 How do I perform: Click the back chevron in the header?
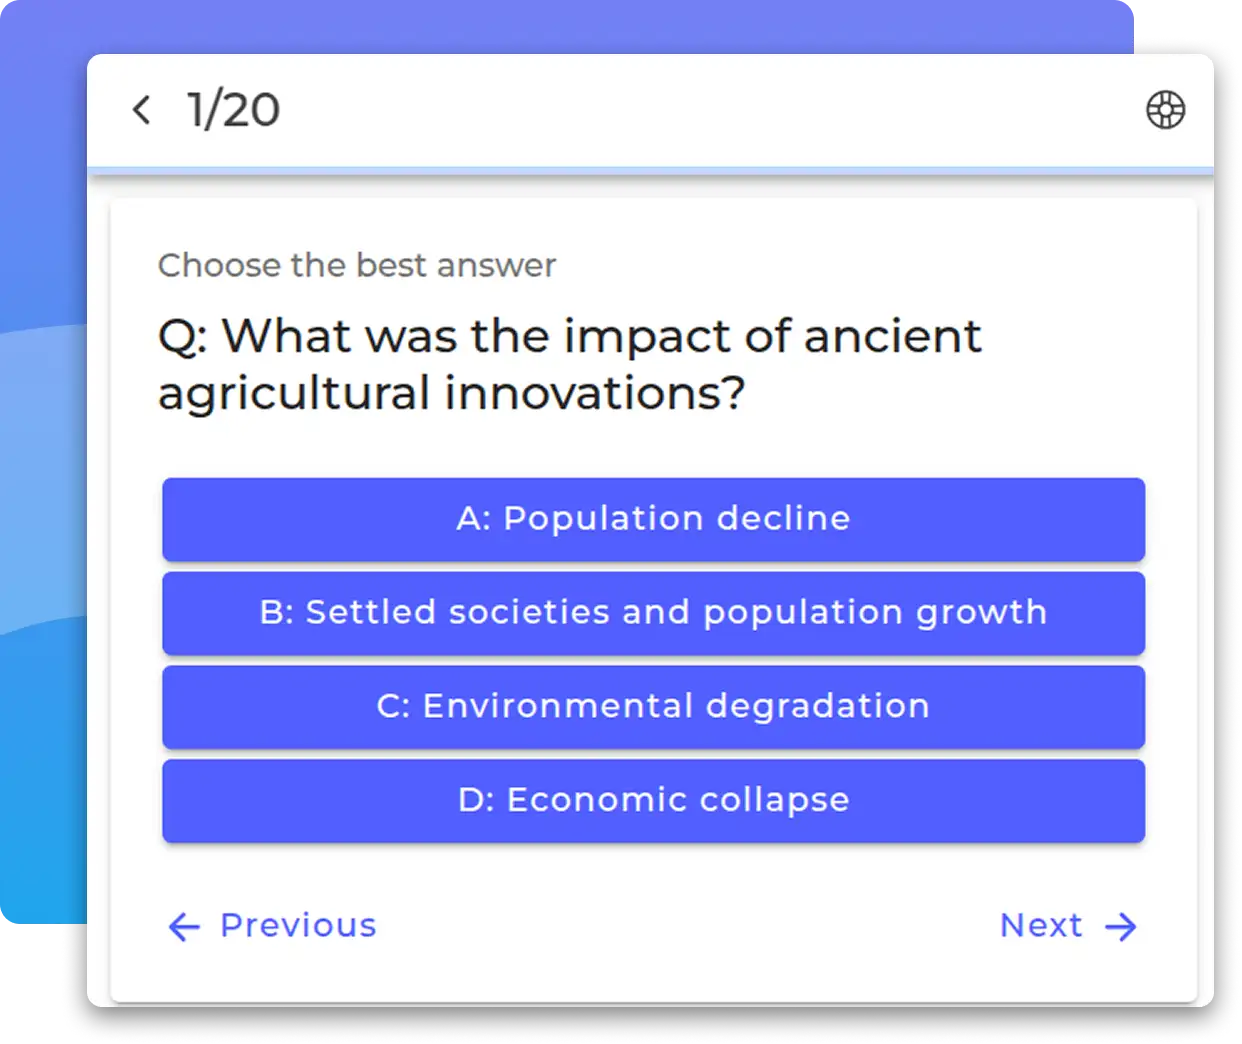tap(142, 110)
